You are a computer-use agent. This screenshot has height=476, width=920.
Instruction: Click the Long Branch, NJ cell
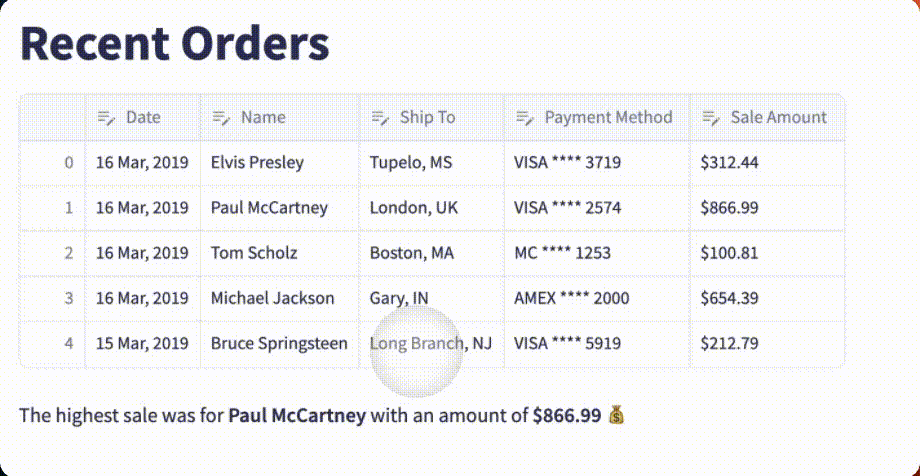pos(431,344)
